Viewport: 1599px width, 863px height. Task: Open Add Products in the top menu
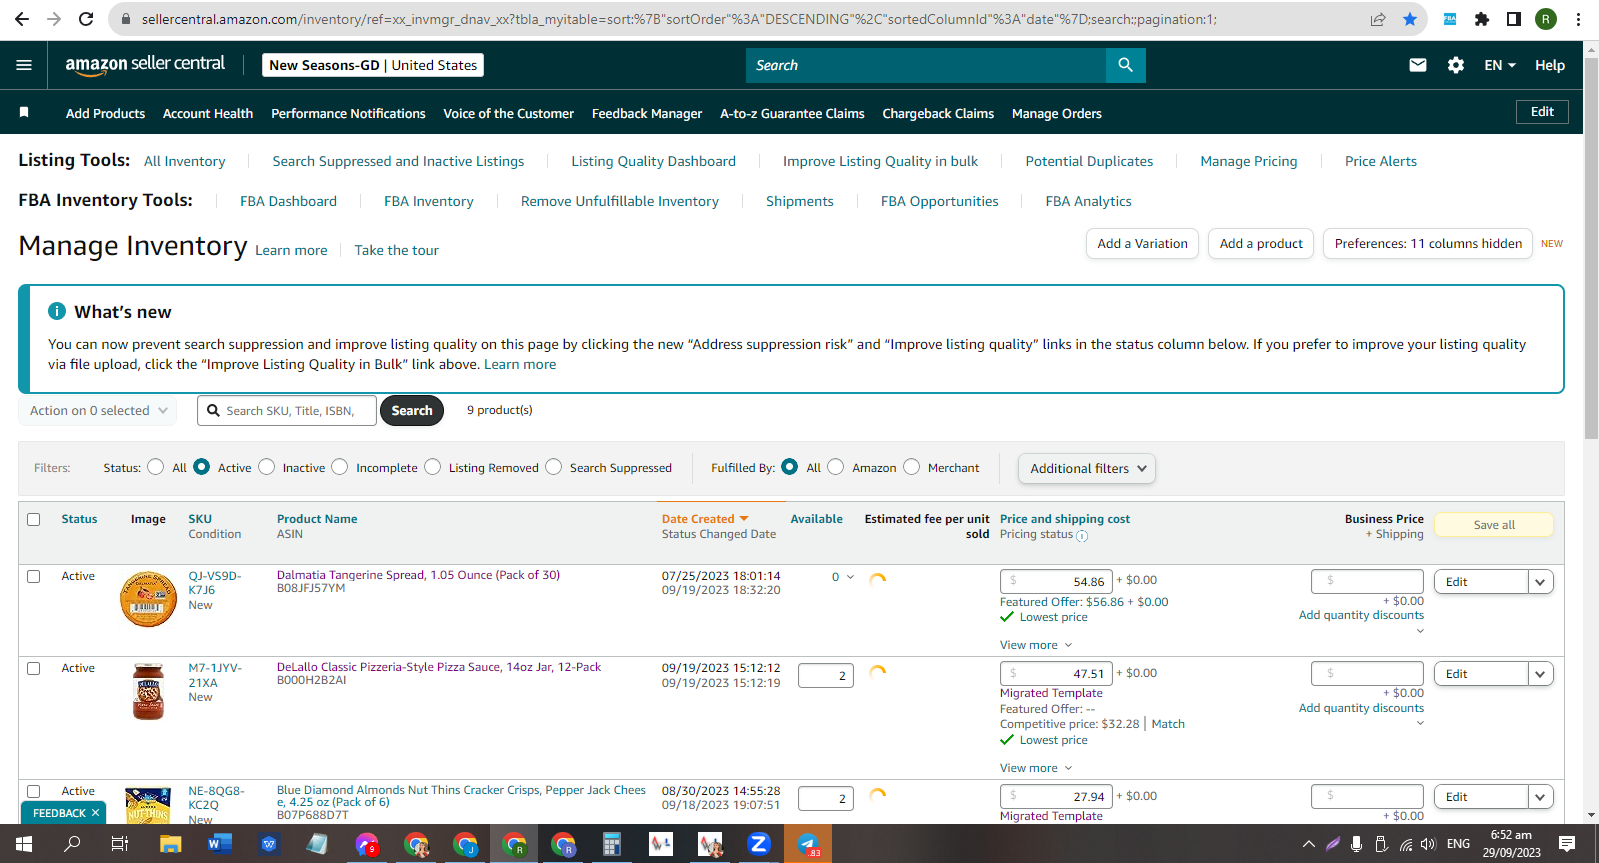pos(105,114)
